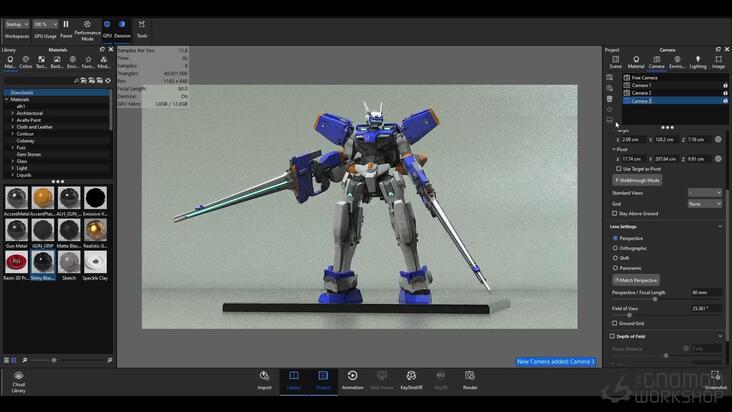732x412 pixels.
Task: Click the Import button in toolbar
Action: 264,380
